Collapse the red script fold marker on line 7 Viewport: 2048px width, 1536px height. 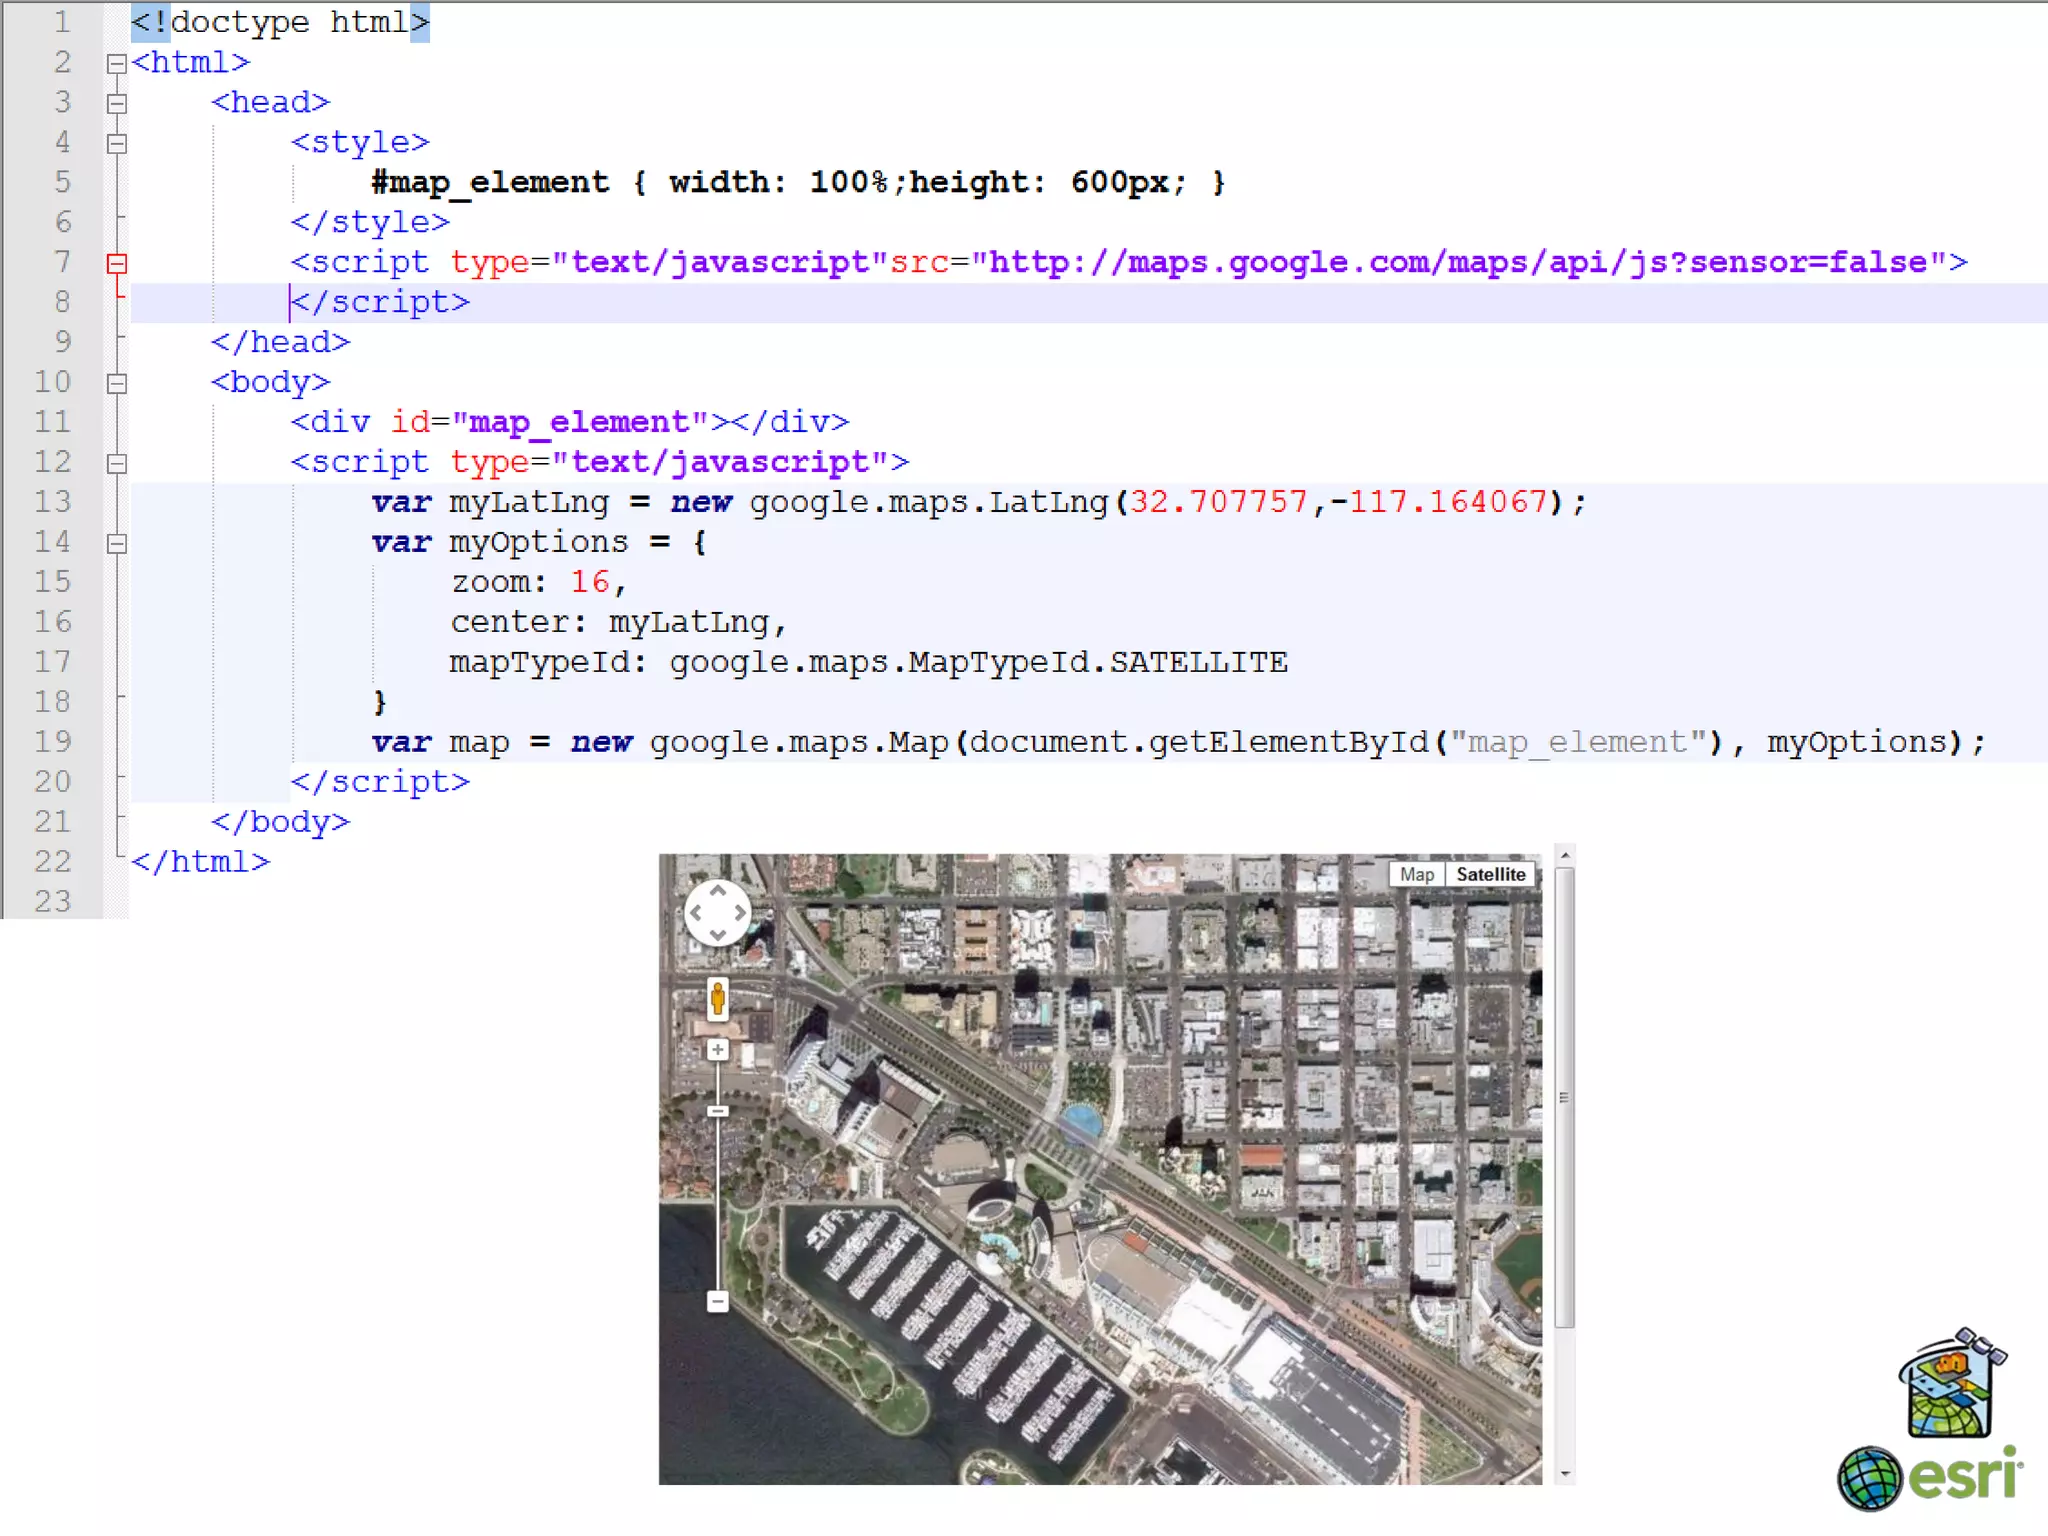[117, 263]
